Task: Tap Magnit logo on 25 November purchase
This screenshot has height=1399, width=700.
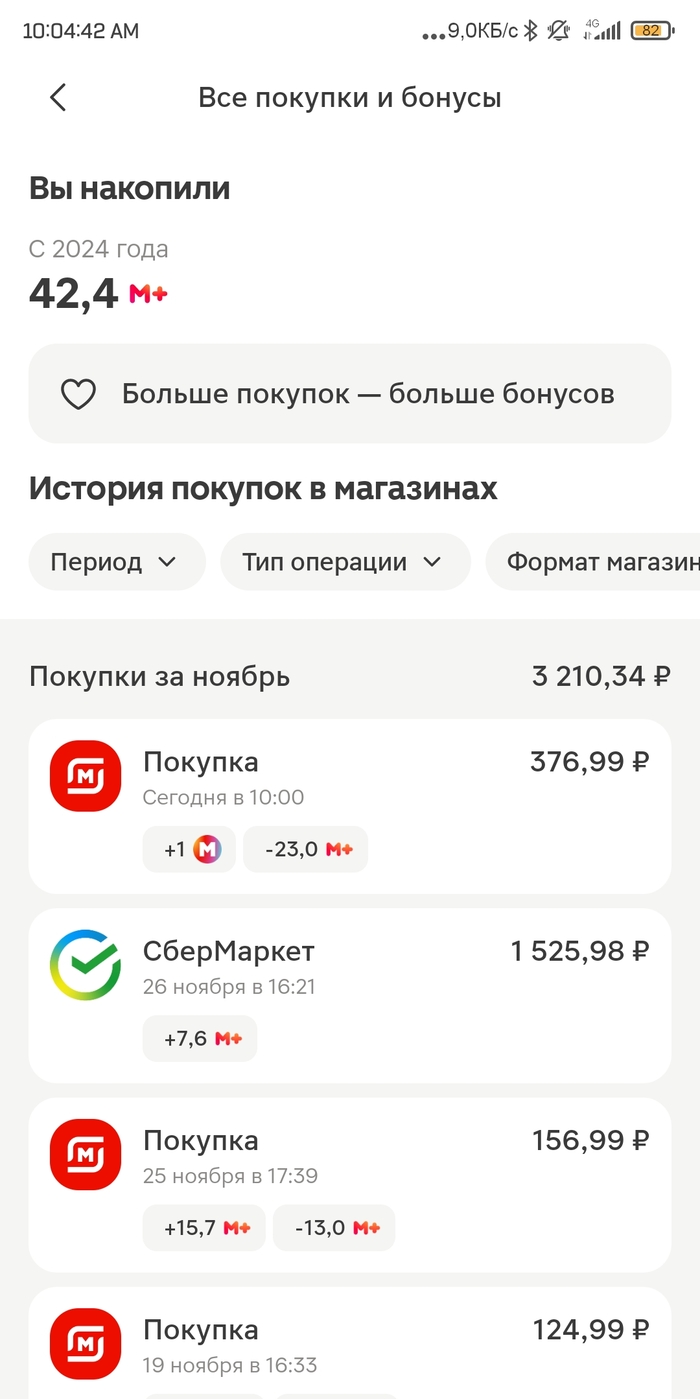Action: [x=85, y=1154]
